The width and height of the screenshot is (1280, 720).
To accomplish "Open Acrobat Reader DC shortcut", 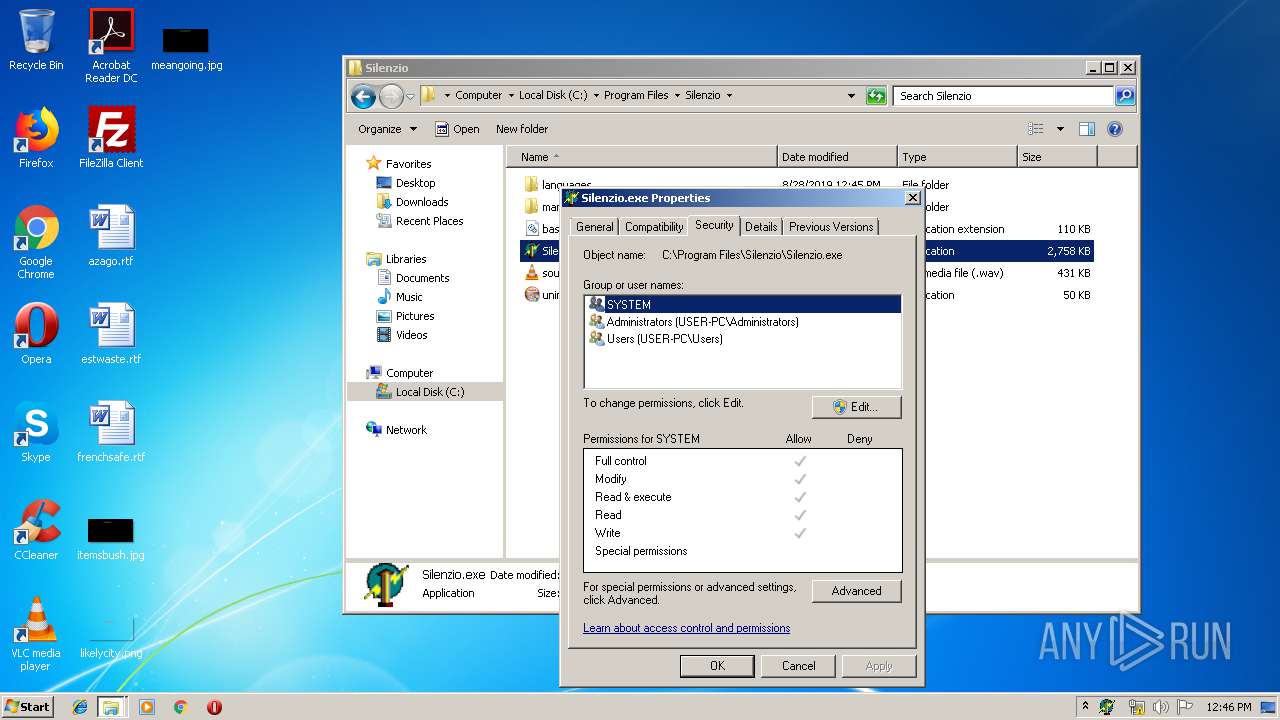I will 111,45.
